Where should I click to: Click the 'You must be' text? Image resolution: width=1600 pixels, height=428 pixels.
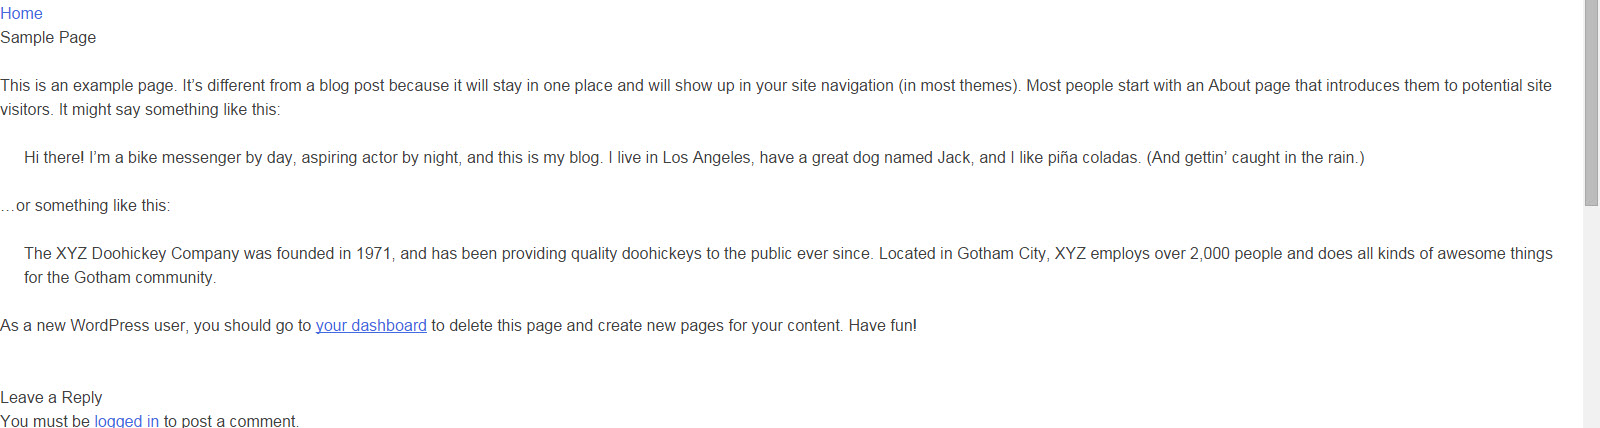tap(45, 420)
